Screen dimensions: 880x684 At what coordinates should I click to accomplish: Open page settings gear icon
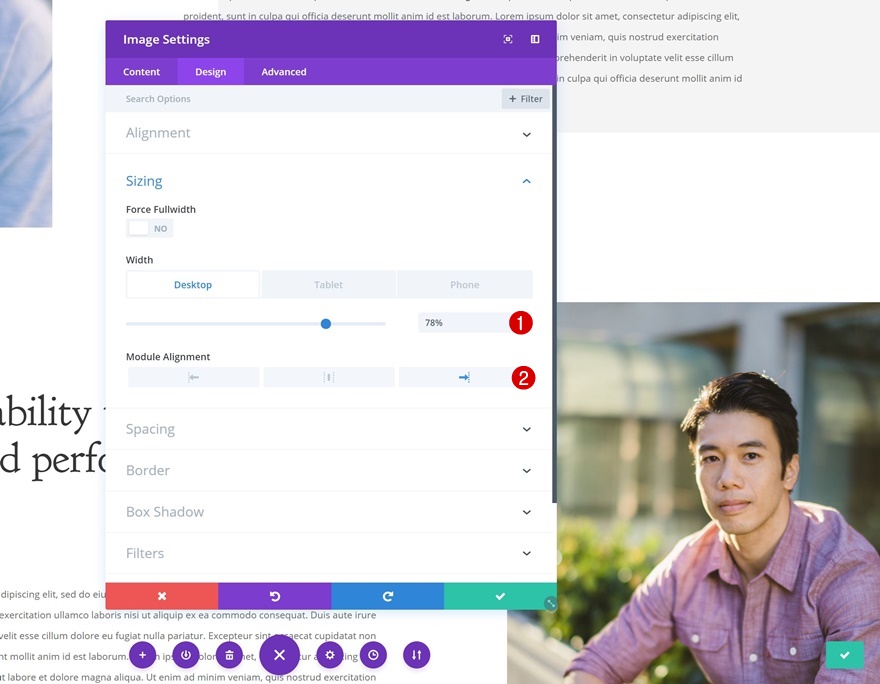point(329,655)
